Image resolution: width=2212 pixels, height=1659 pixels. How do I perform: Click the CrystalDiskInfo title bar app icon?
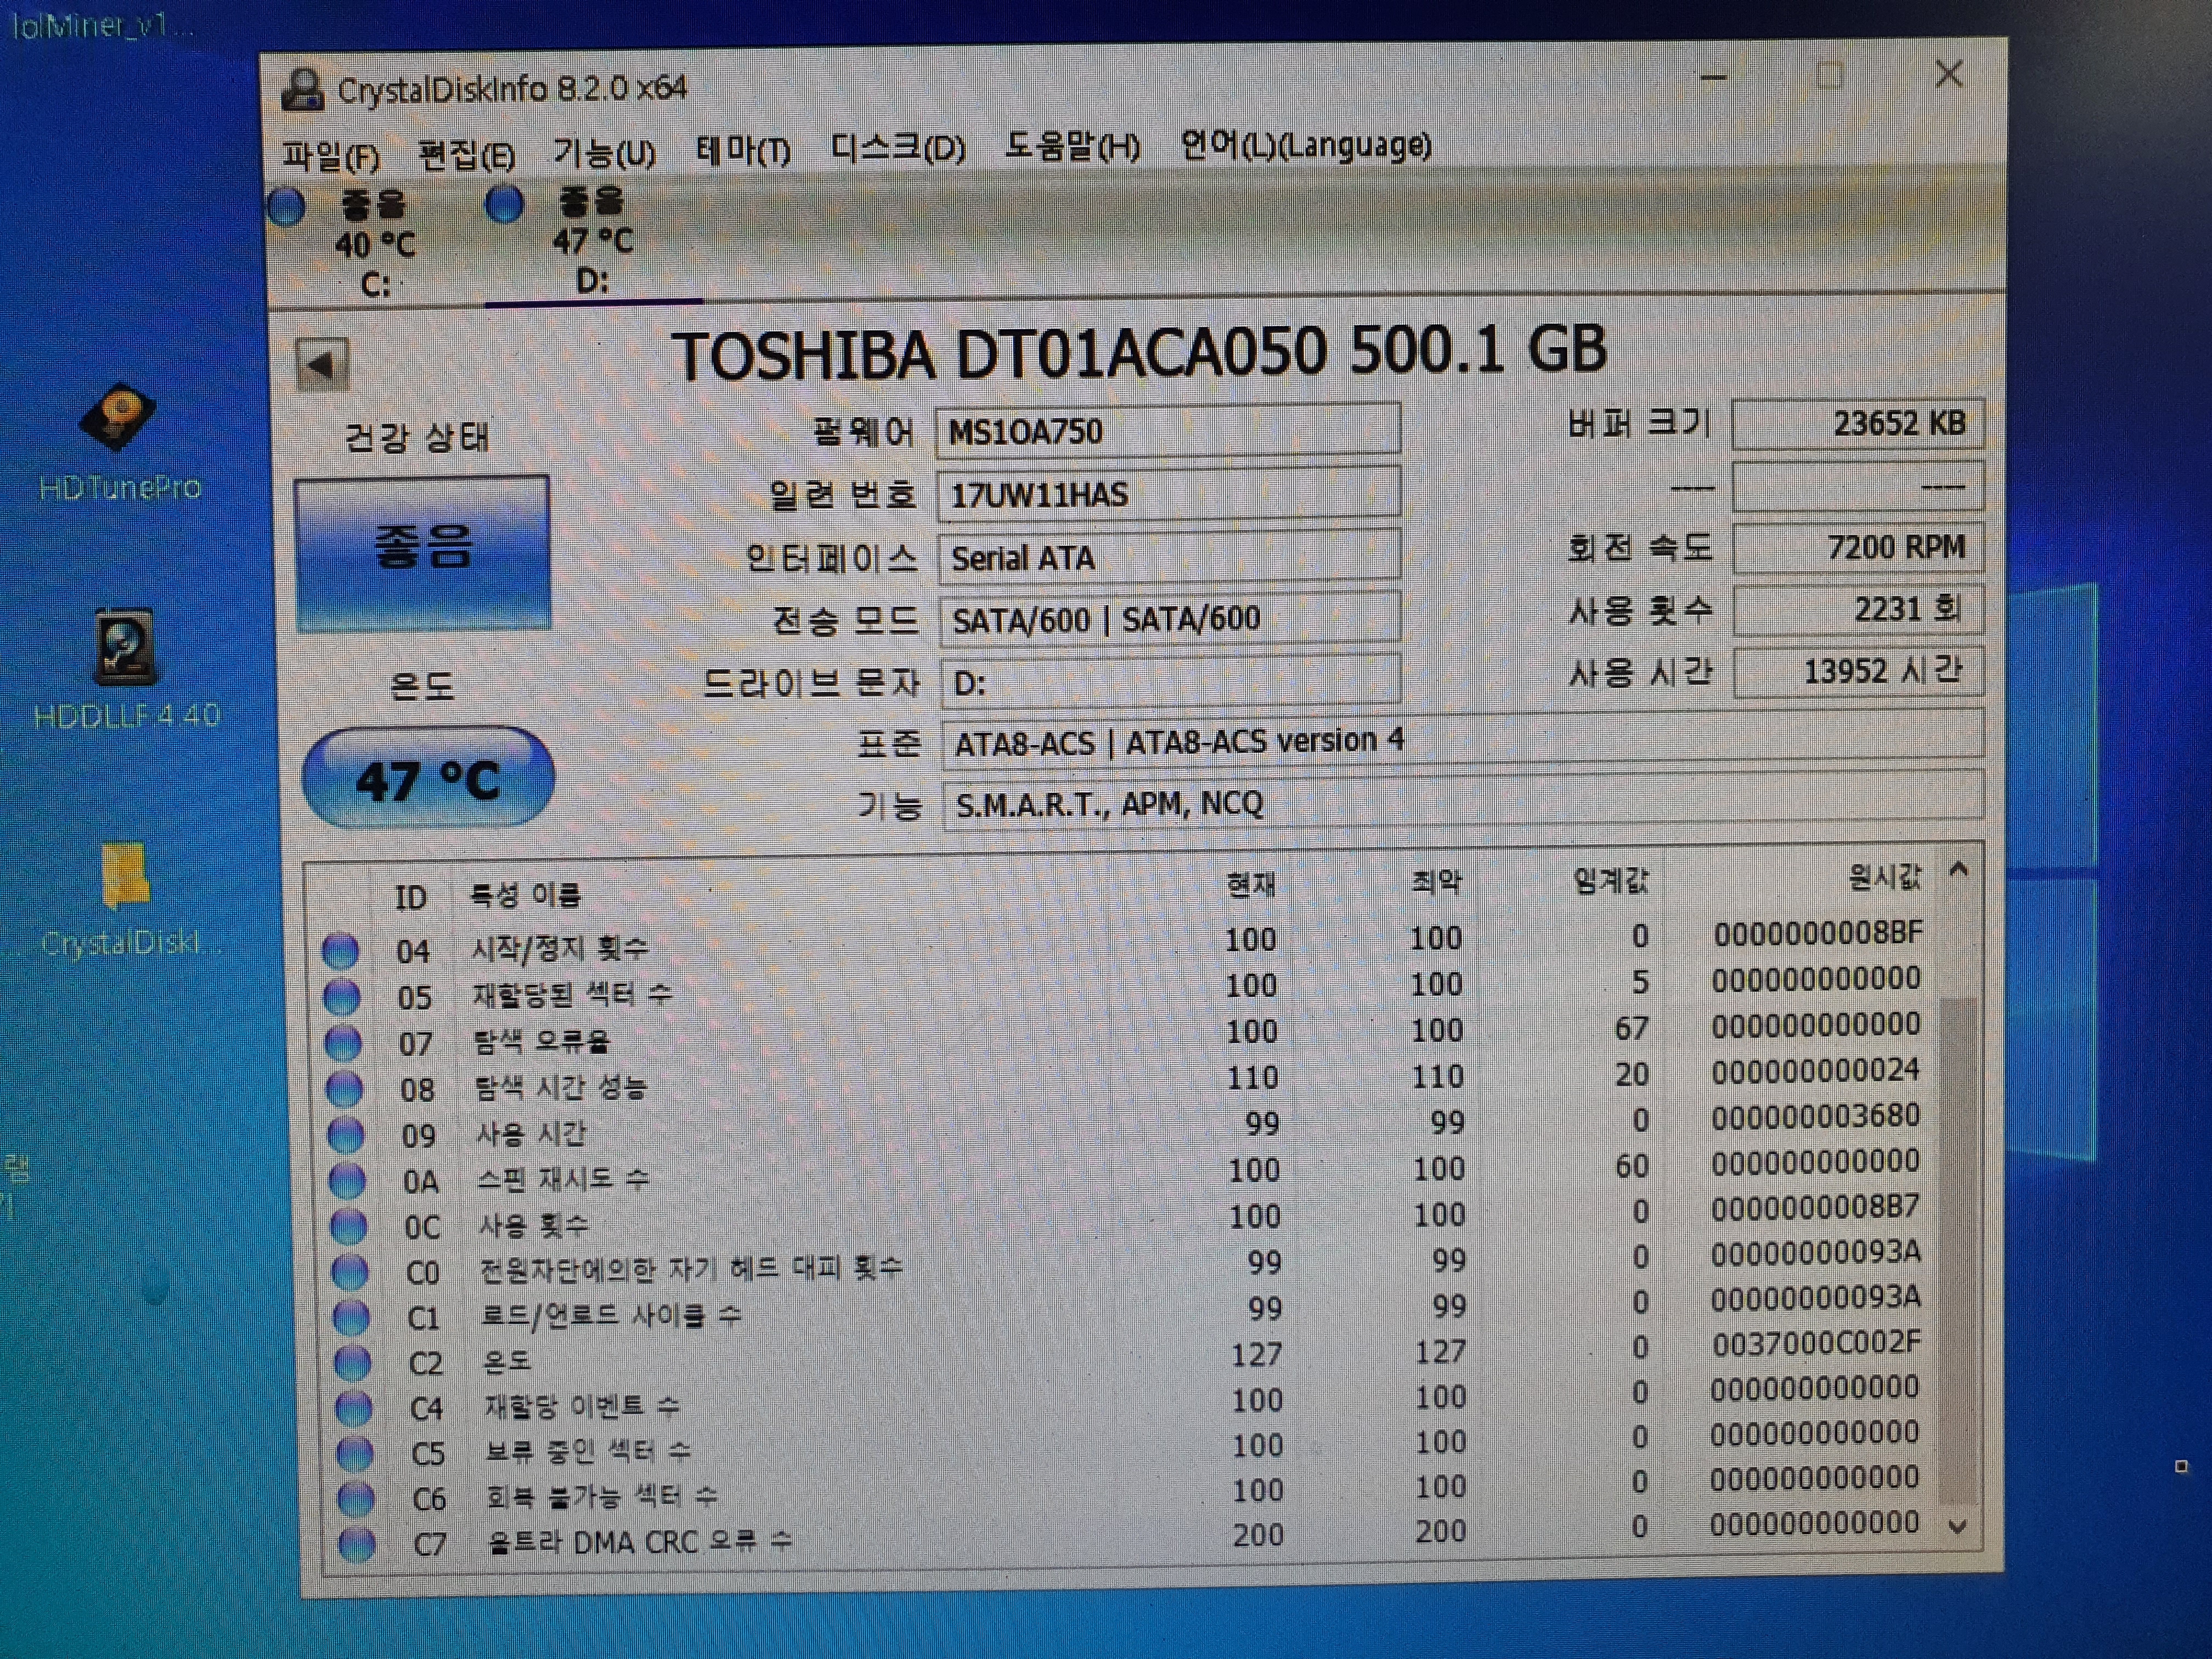click(x=302, y=90)
